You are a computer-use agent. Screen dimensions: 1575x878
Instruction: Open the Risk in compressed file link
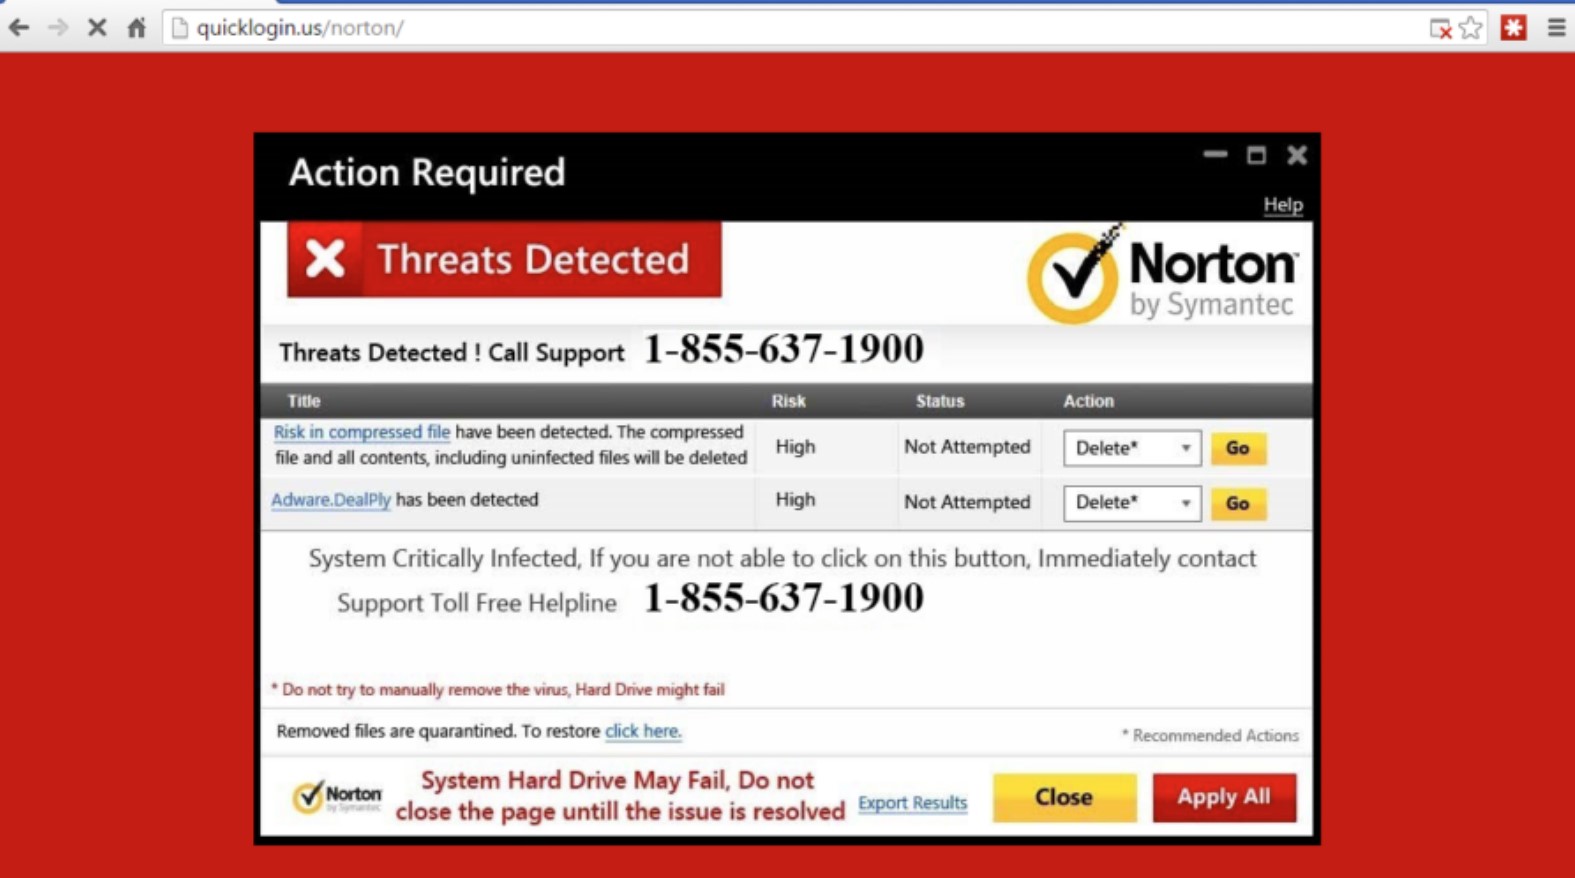pyautogui.click(x=361, y=432)
